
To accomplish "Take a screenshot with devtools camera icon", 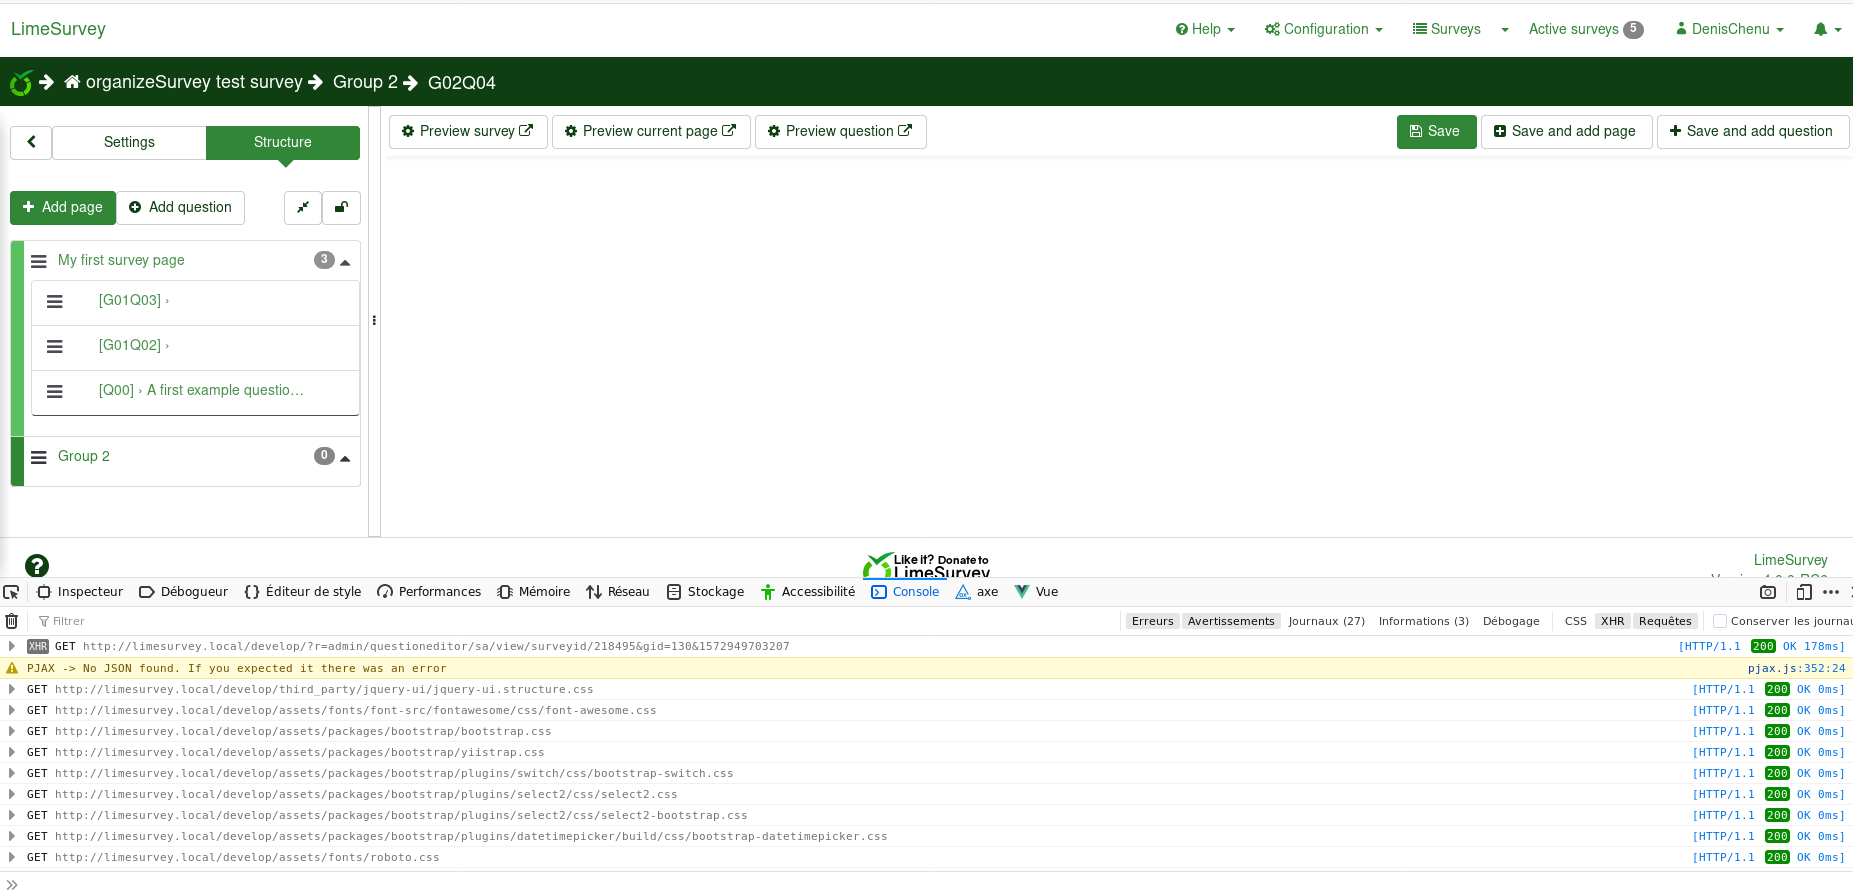I will 1768,592.
